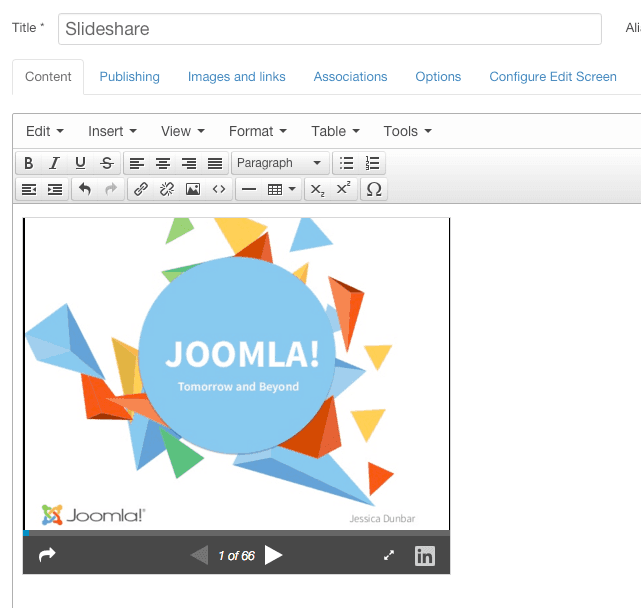Screen dimensions: 641x608
Task: Open the Table menu
Action: 335,131
